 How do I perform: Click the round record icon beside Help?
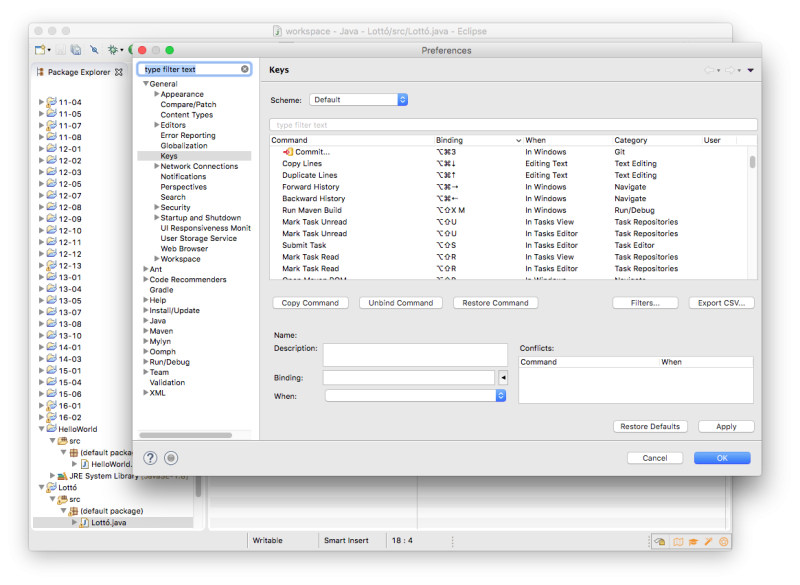(171, 458)
